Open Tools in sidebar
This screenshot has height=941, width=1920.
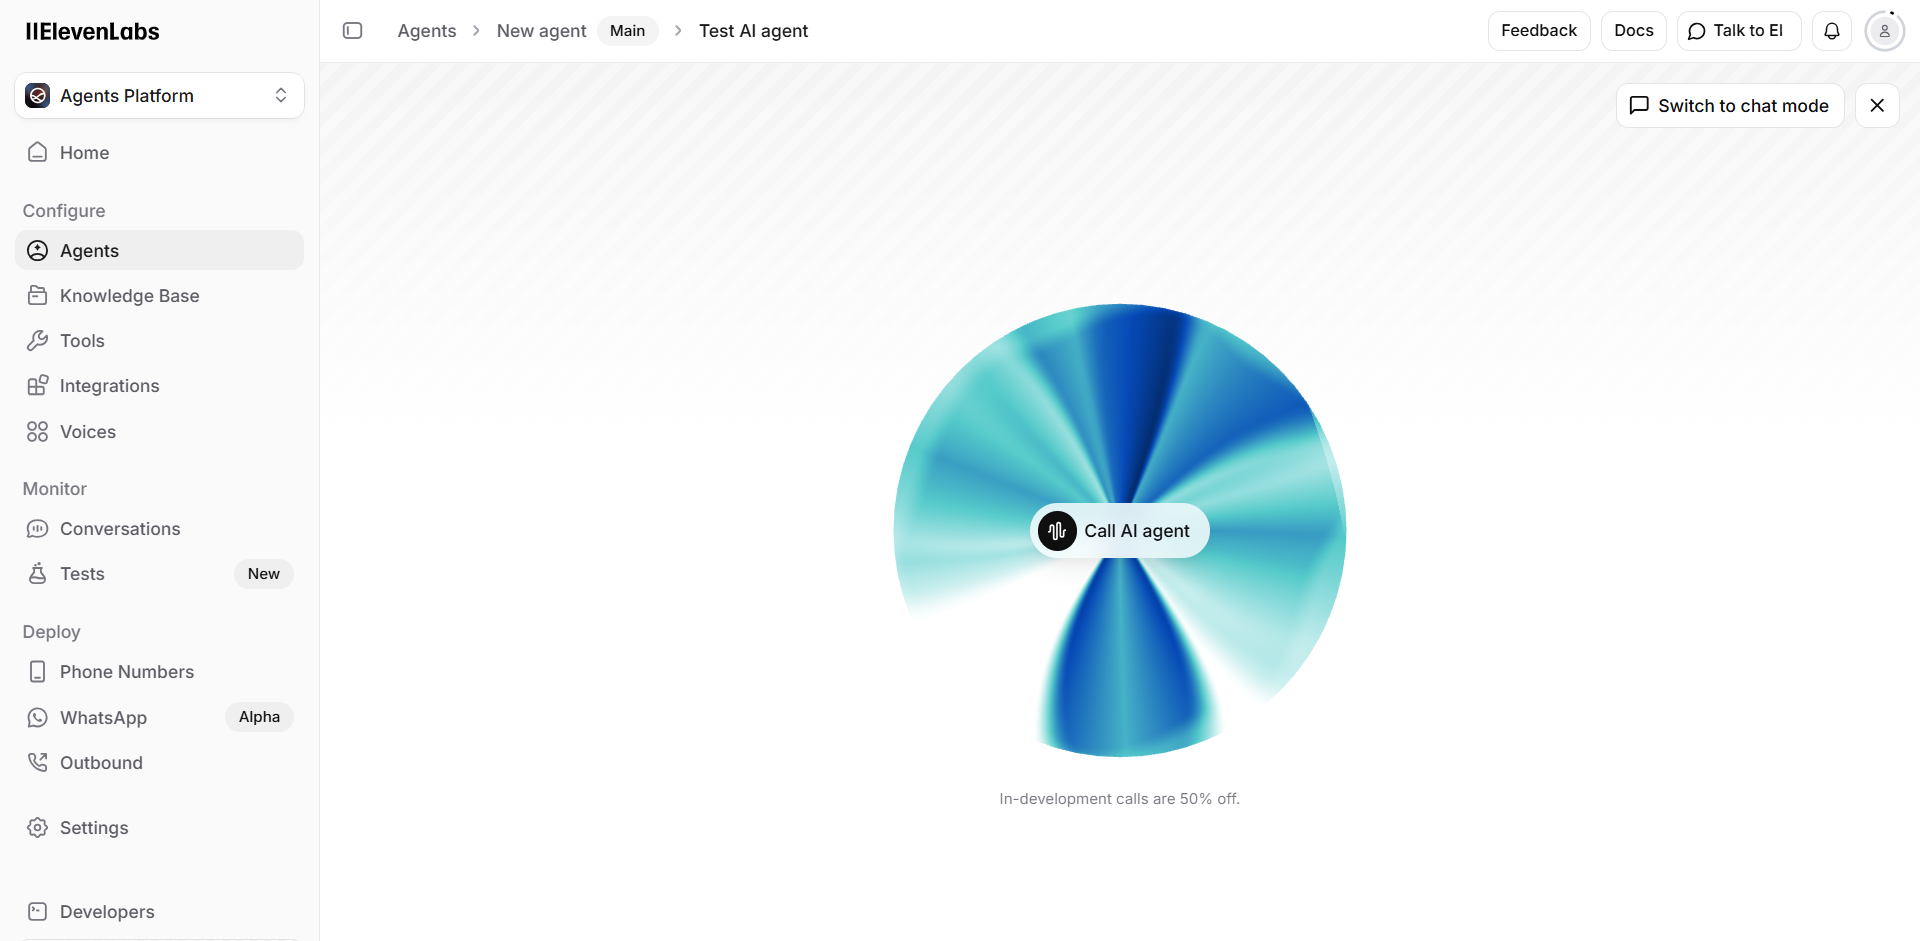pos(159,341)
